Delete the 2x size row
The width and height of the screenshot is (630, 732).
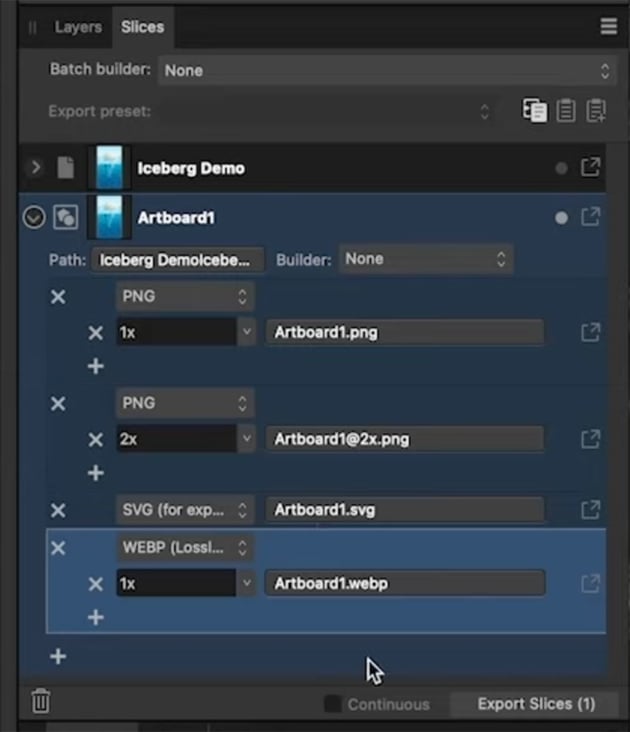96,439
